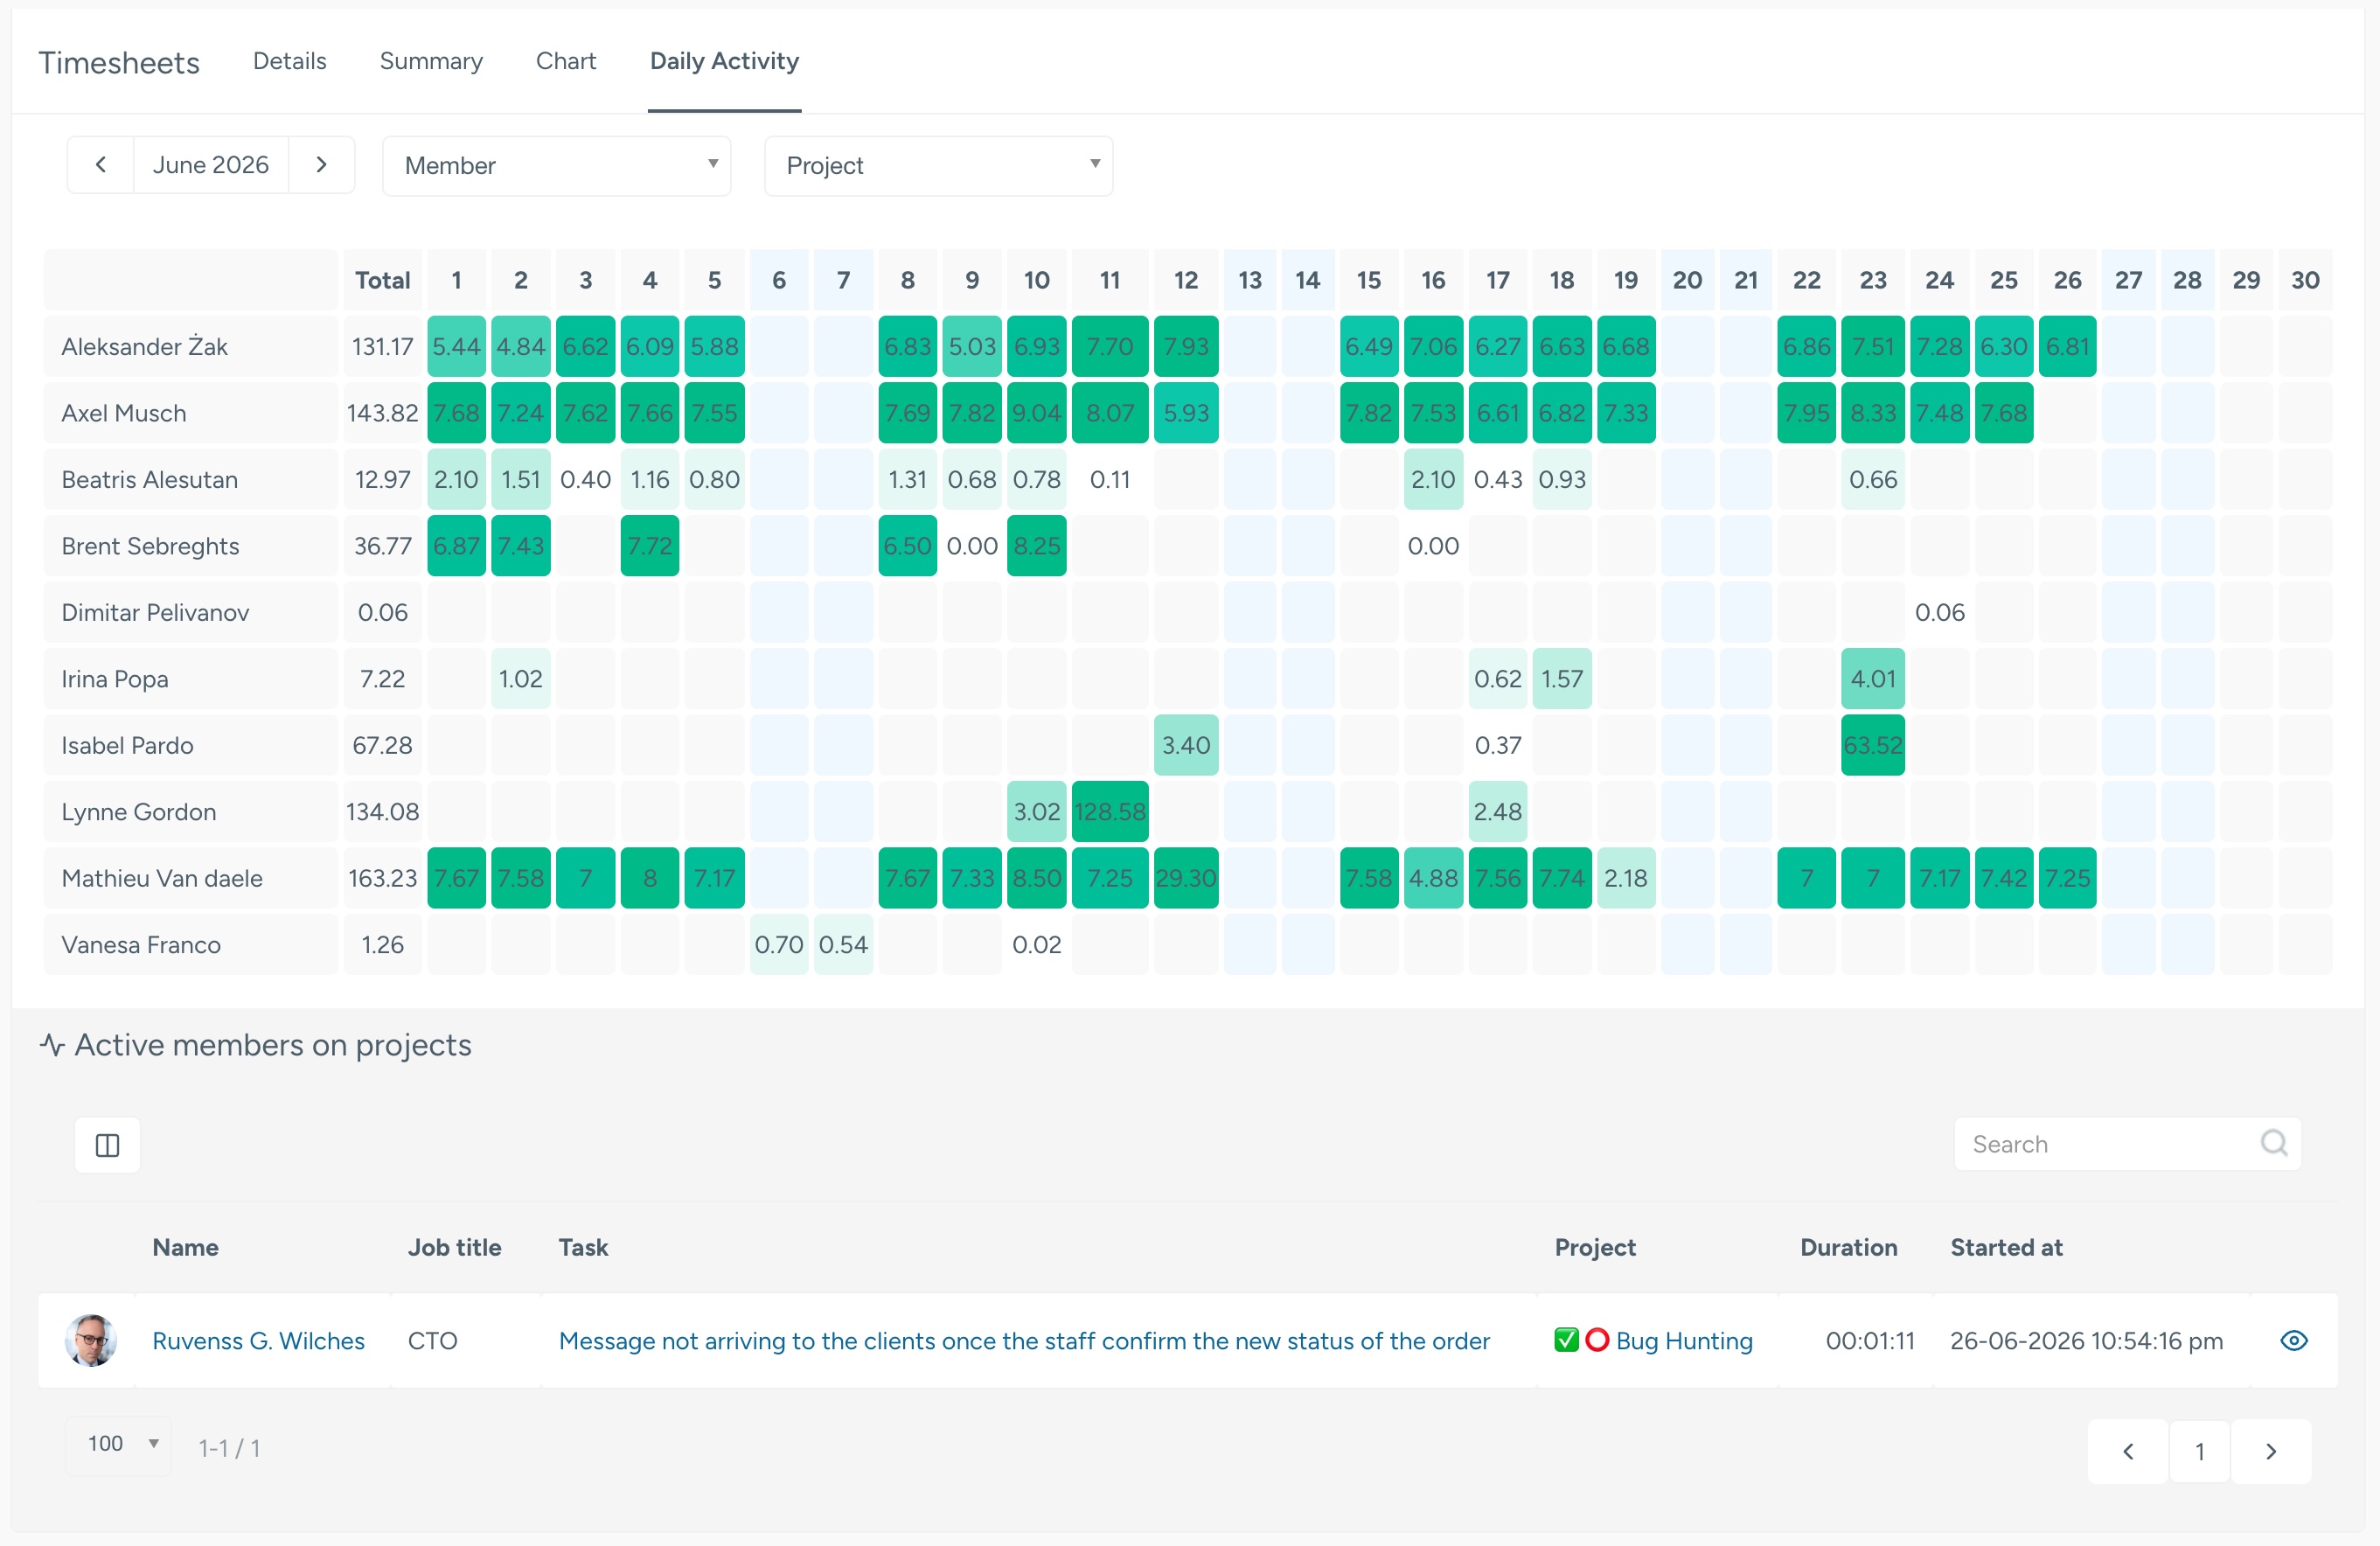Go to next month after June 2026

tap(321, 165)
